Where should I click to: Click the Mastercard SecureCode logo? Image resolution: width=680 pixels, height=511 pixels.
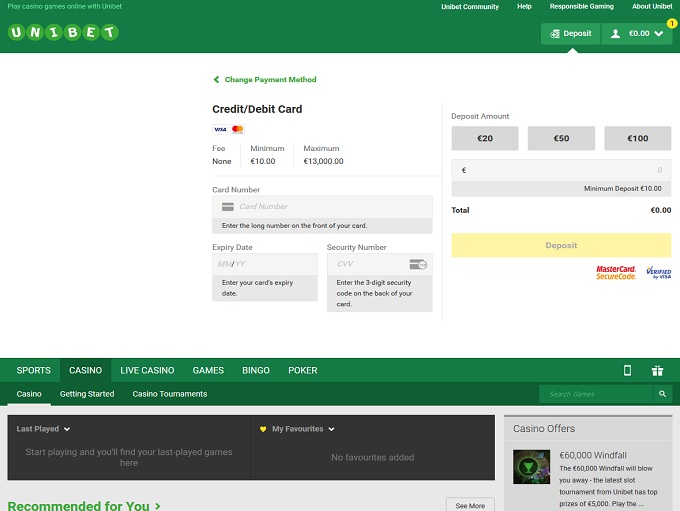(x=616, y=272)
